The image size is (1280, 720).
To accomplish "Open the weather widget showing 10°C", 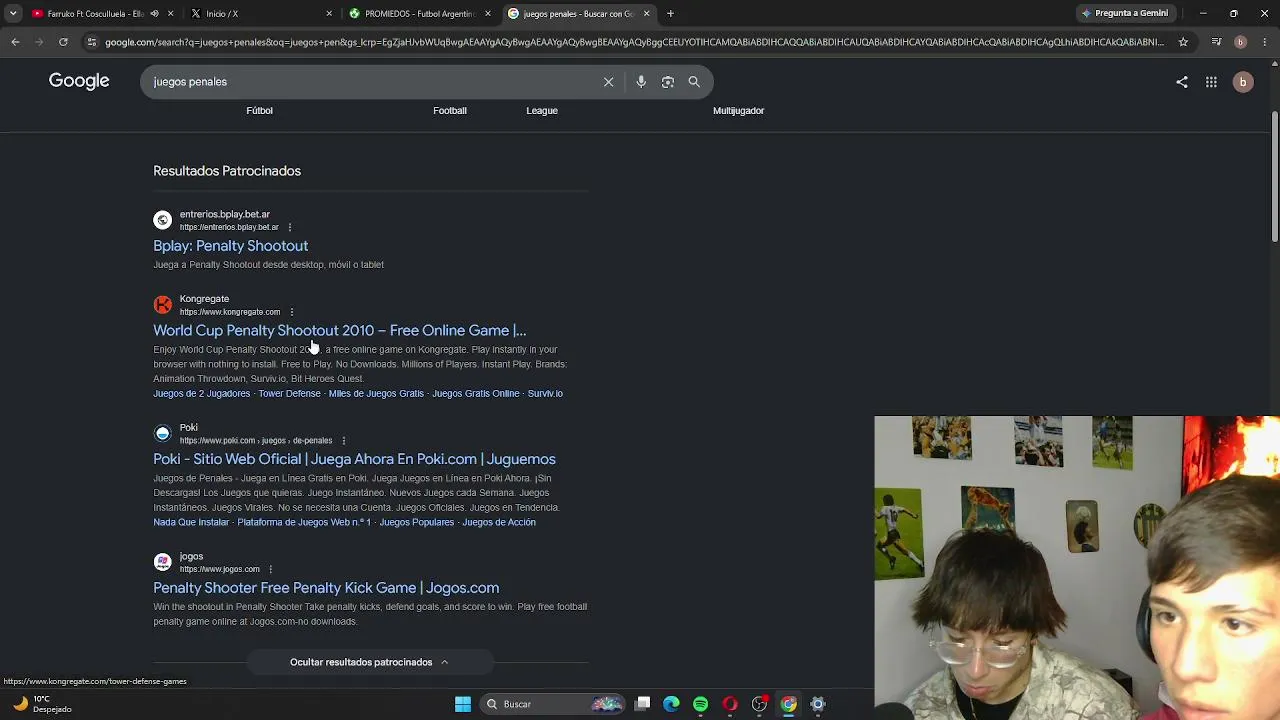I will click(40, 704).
